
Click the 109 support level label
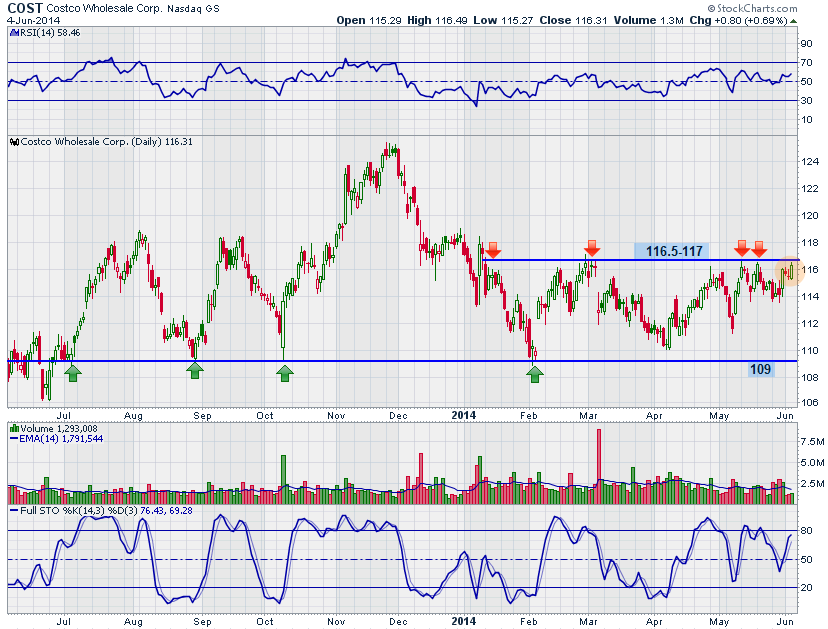(760, 369)
